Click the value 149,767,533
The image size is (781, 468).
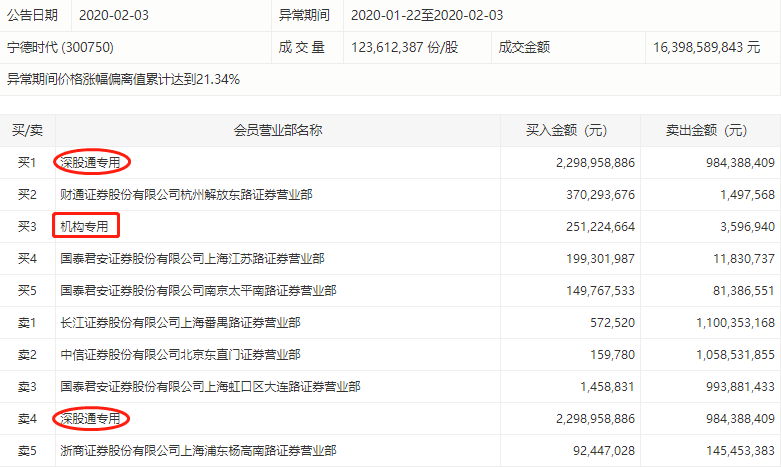point(600,291)
